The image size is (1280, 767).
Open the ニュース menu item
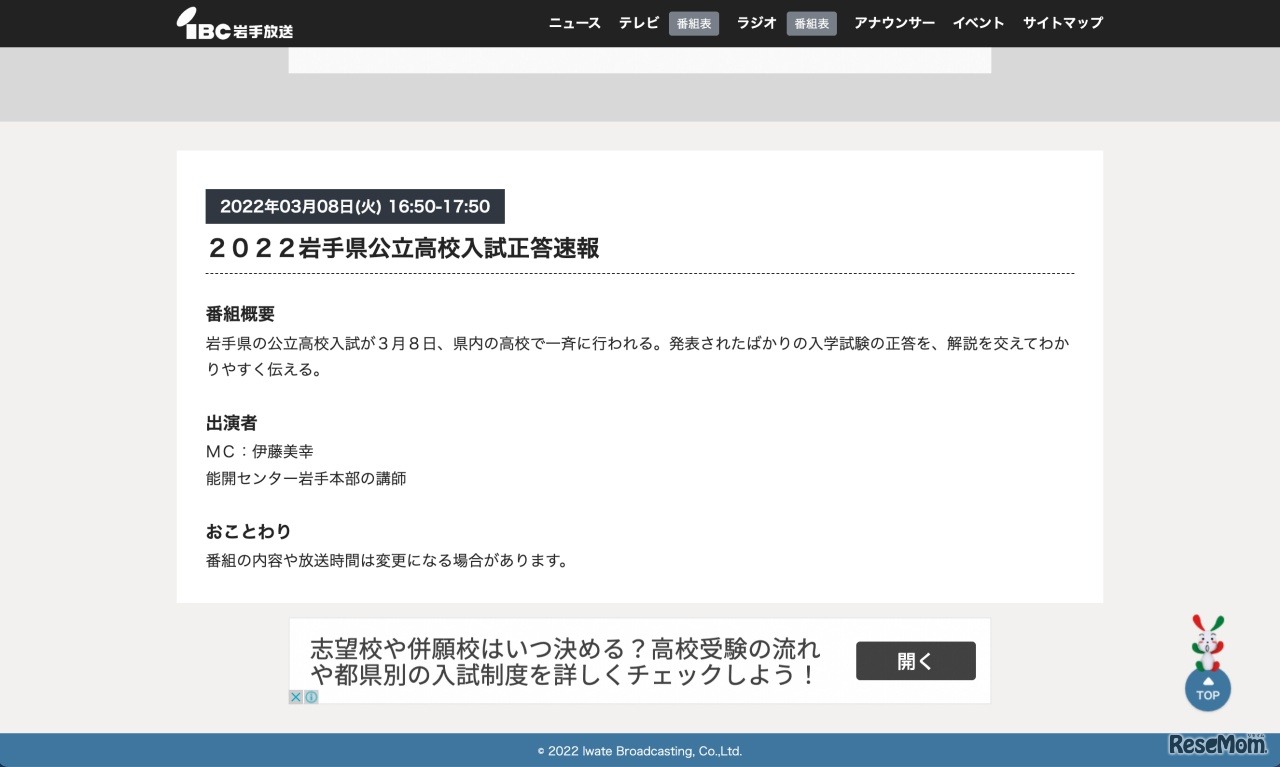coord(573,22)
